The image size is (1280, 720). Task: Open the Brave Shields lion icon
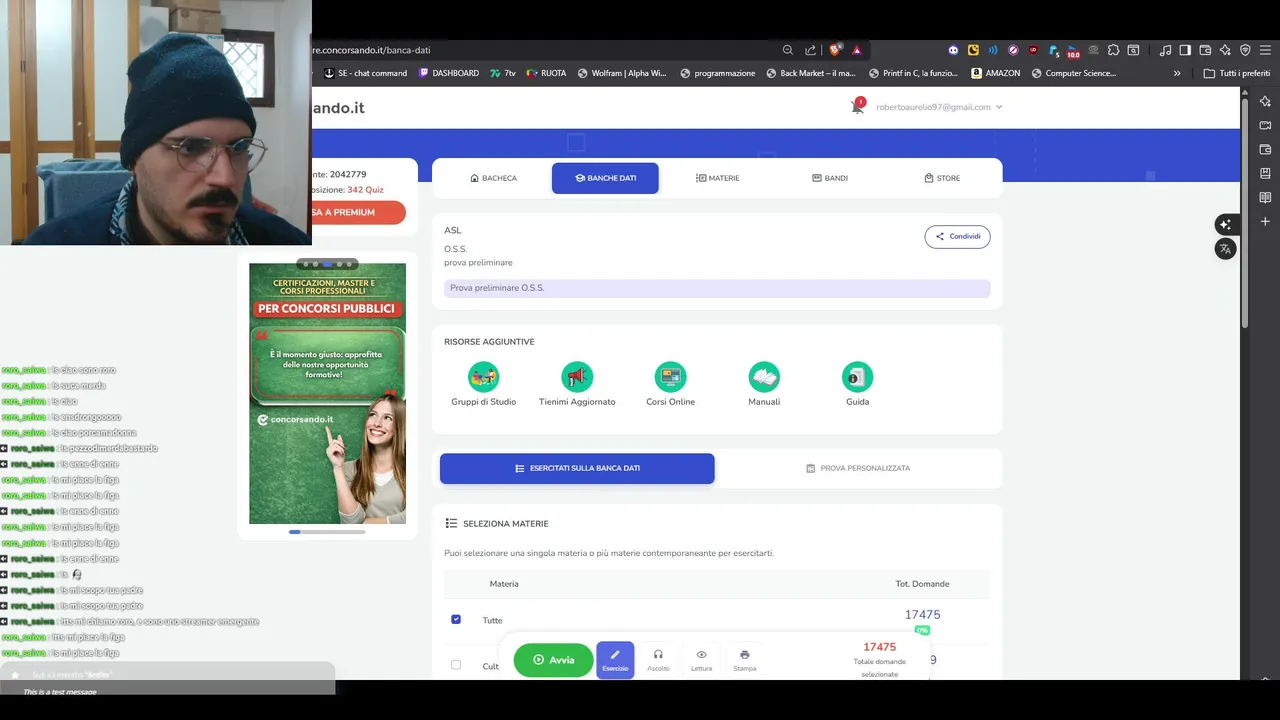[x=835, y=50]
